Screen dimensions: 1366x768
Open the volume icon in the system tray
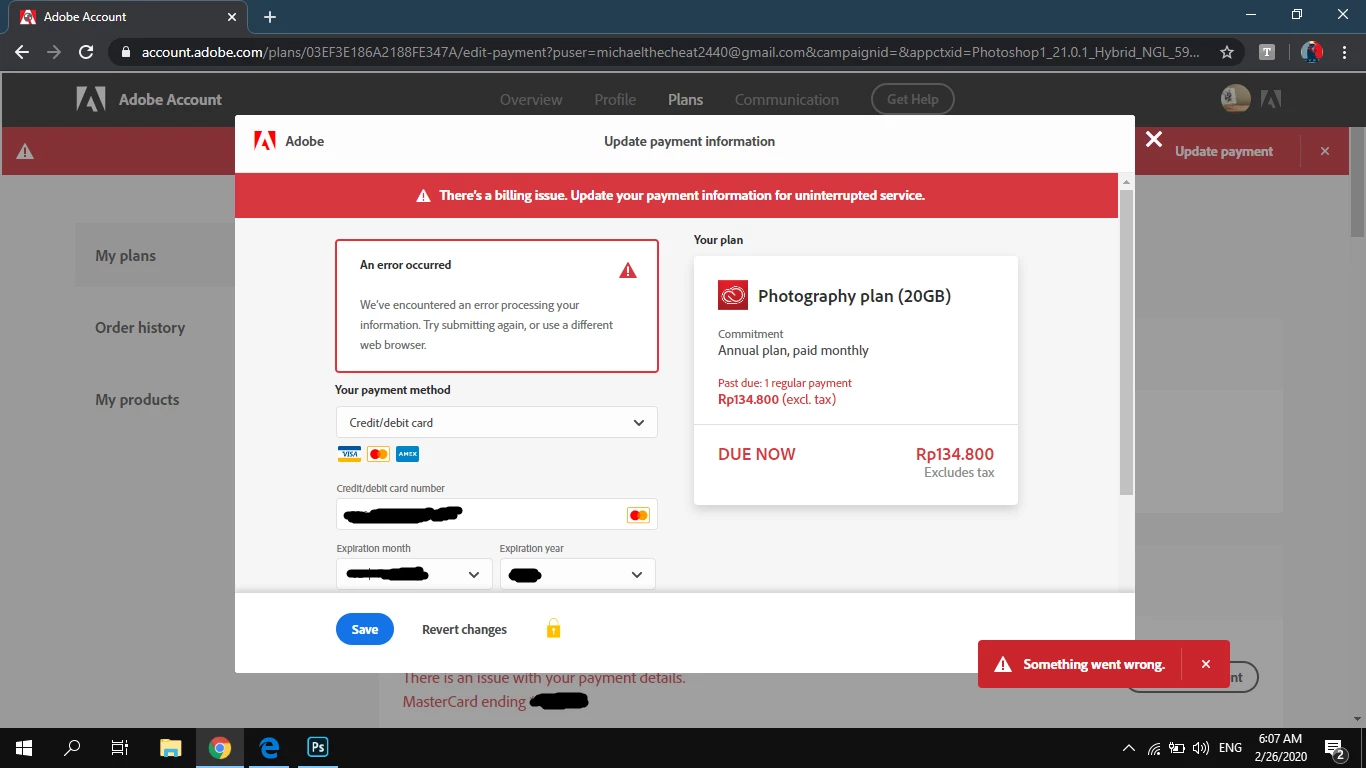1201,748
